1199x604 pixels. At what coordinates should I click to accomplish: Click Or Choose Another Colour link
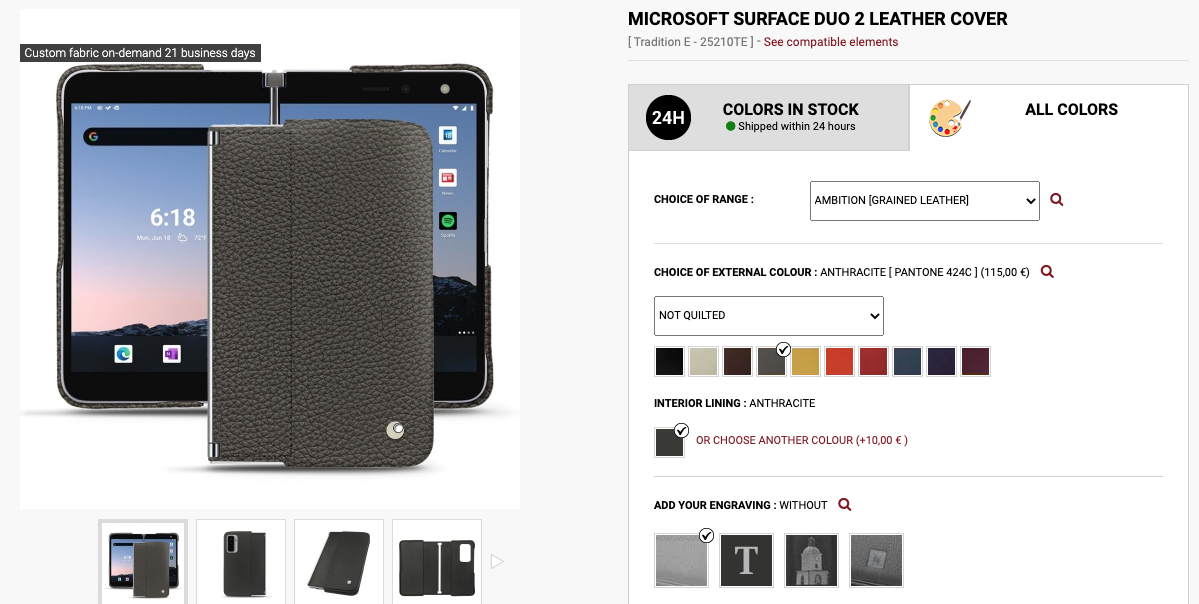click(801, 440)
